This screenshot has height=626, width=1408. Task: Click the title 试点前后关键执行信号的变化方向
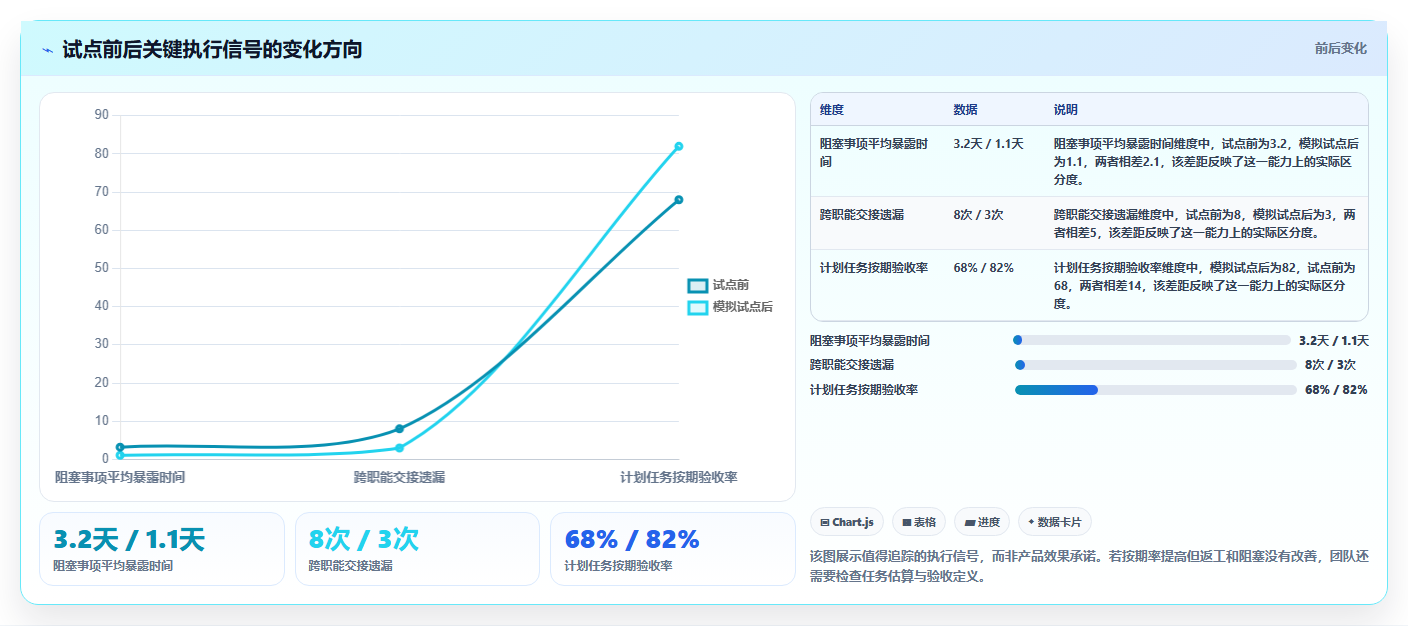212,49
